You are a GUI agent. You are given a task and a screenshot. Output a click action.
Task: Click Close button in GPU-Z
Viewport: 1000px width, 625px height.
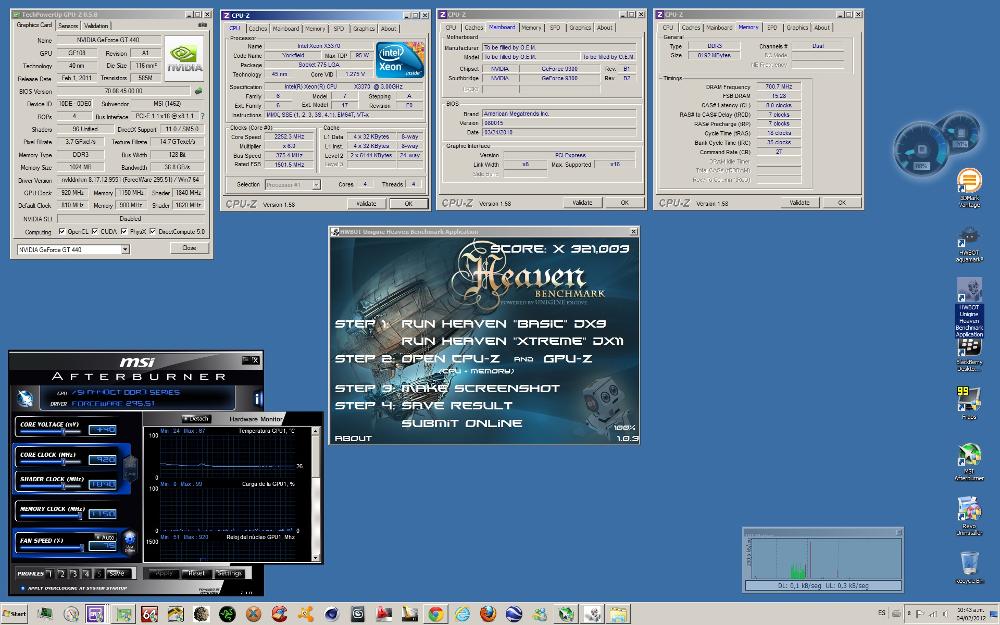tap(189, 248)
